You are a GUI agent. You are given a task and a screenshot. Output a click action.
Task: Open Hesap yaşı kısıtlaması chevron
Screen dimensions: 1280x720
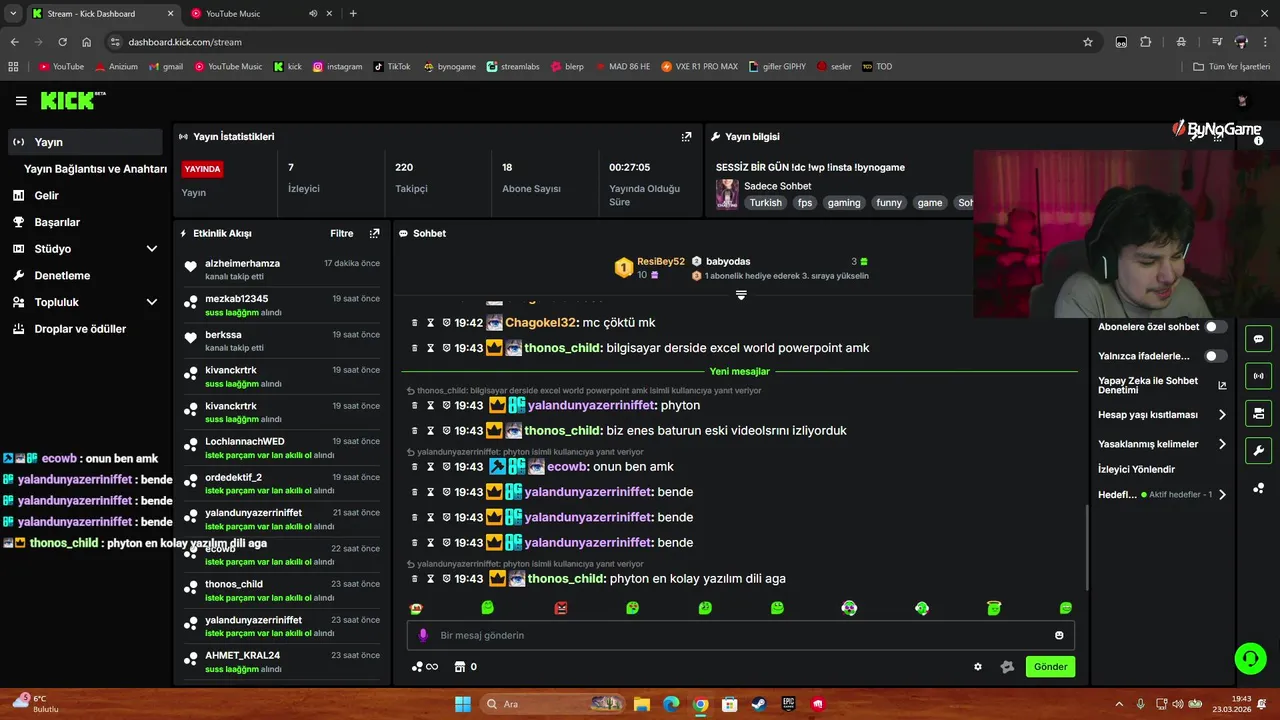pyautogui.click(x=1222, y=415)
